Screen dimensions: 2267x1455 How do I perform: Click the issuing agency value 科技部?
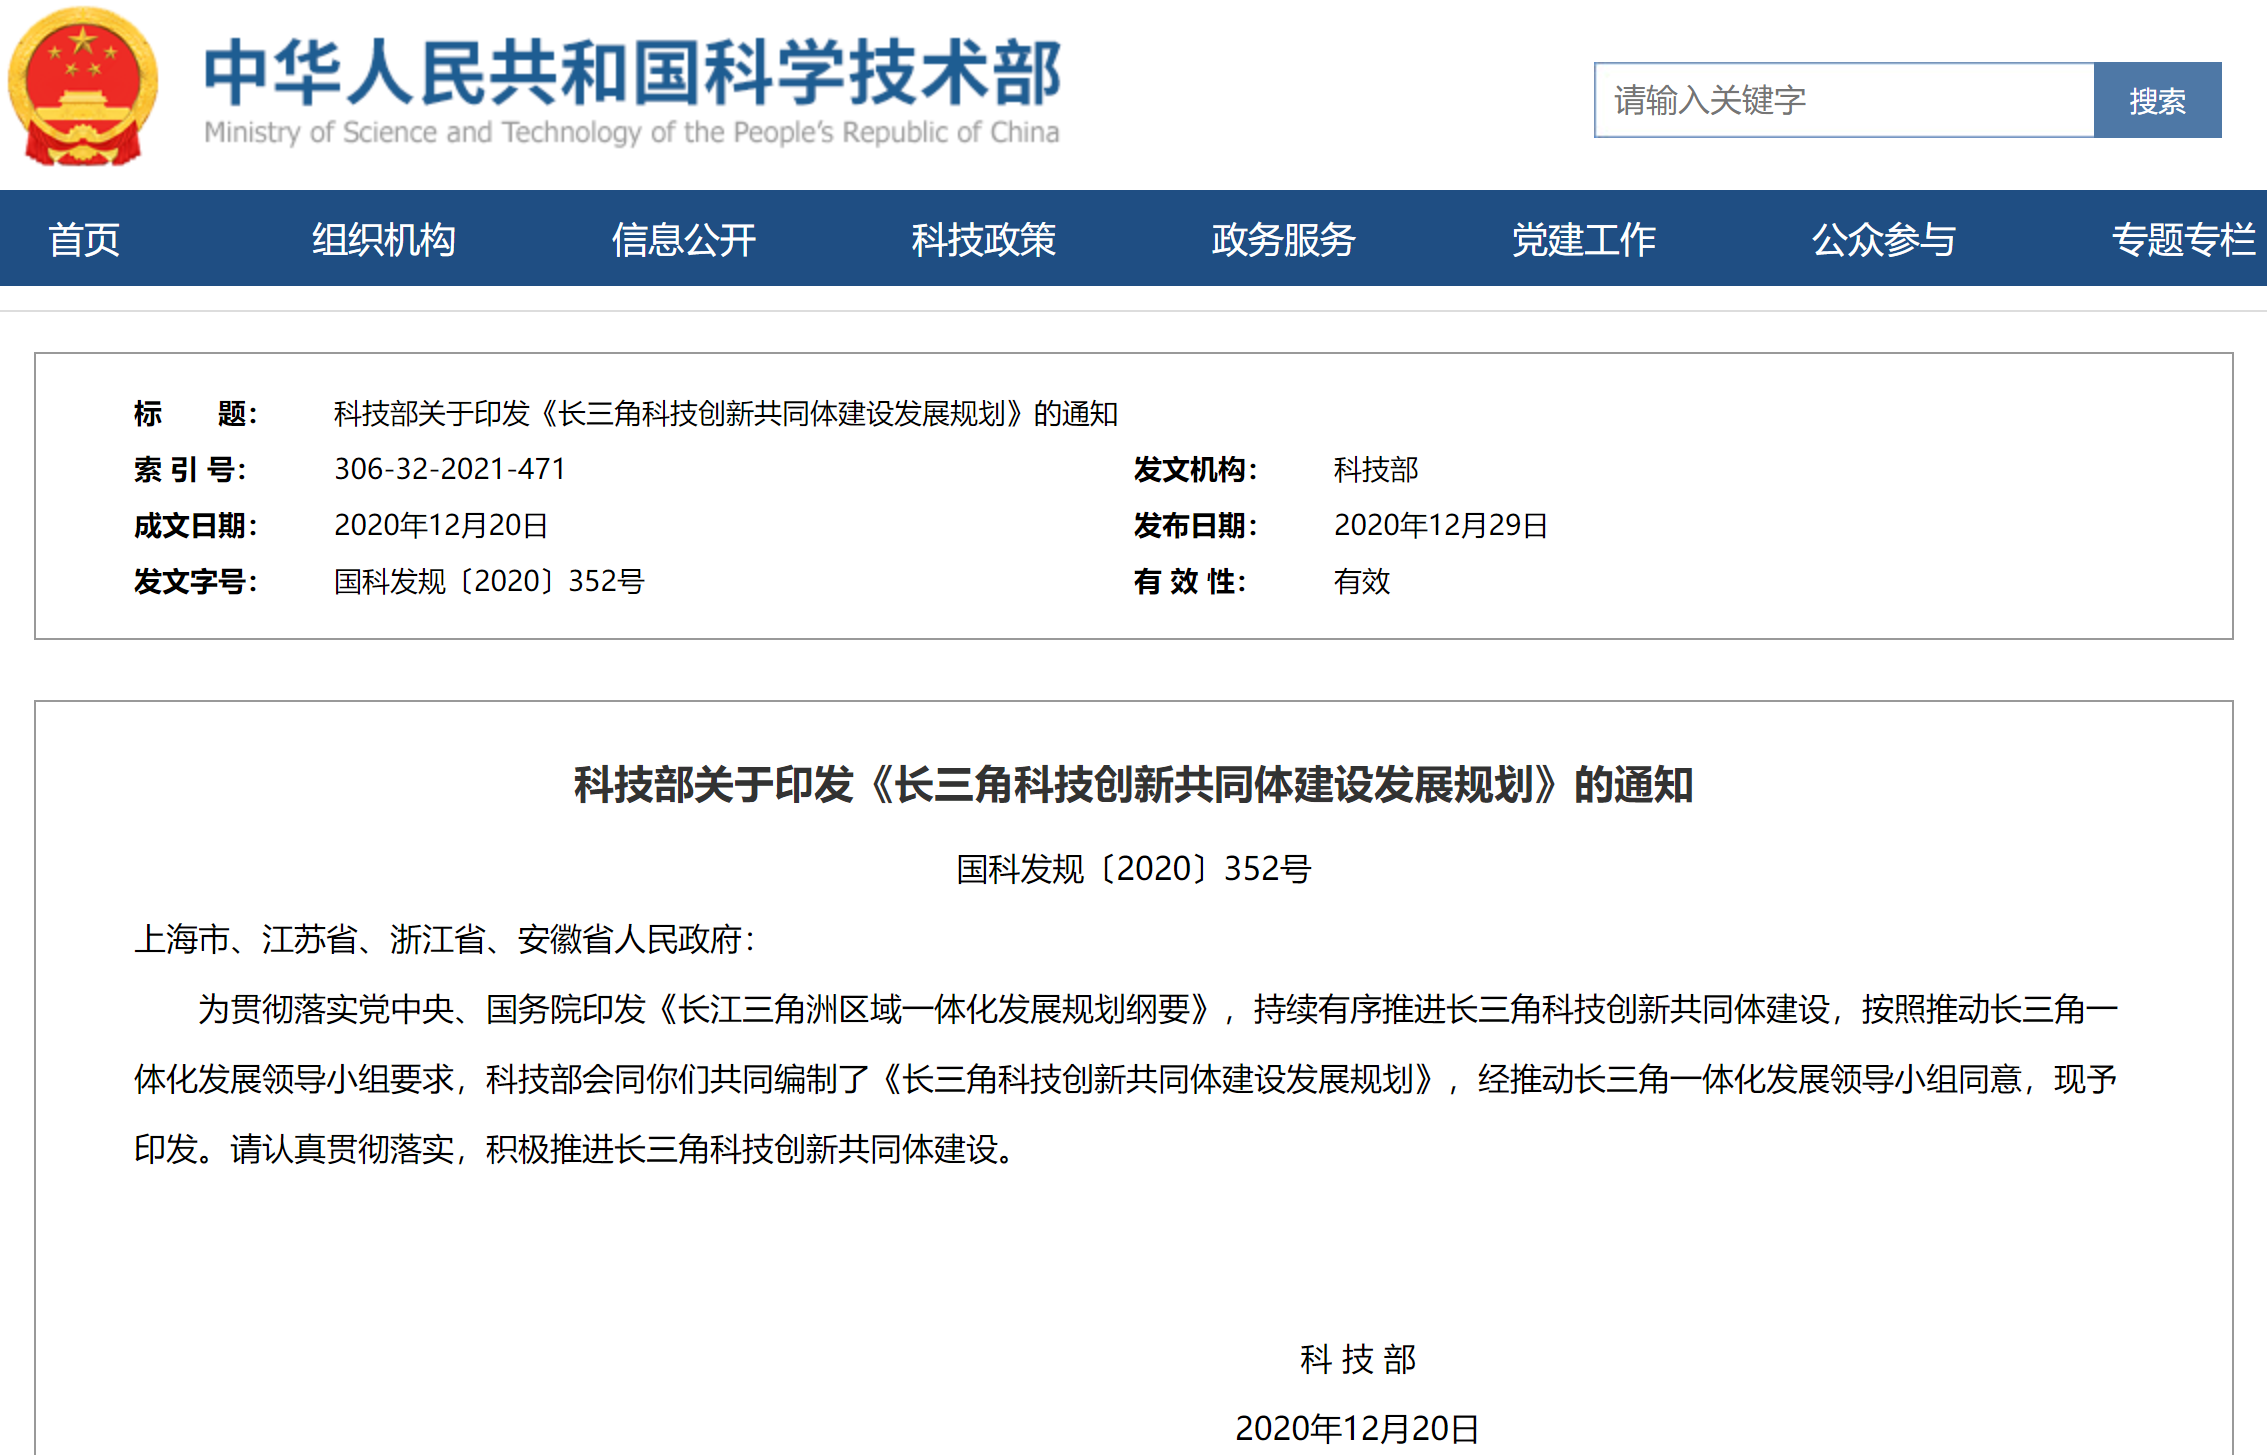1375,469
